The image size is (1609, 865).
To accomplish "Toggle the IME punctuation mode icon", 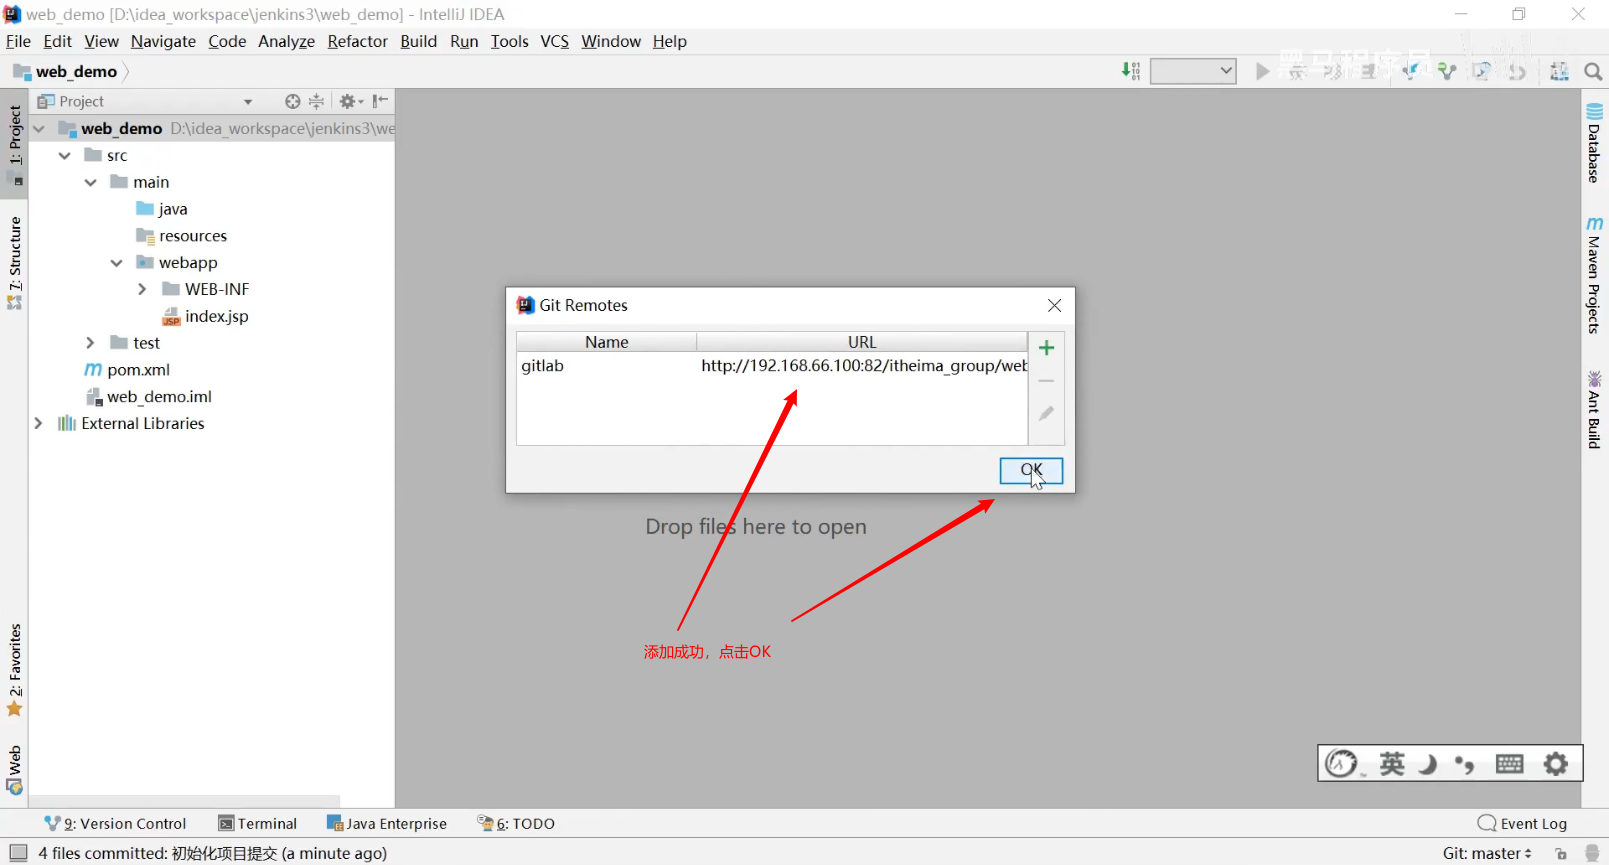I will point(1465,764).
